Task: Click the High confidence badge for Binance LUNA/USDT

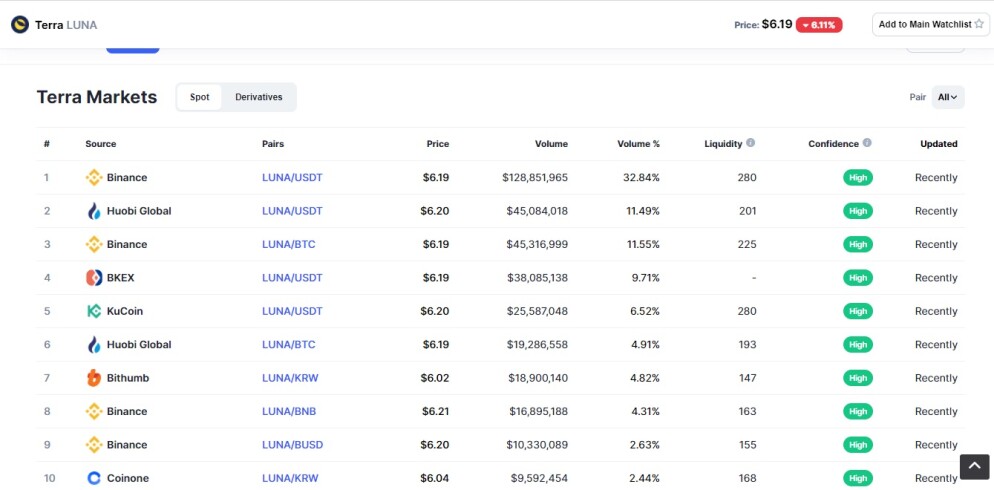Action: click(858, 177)
